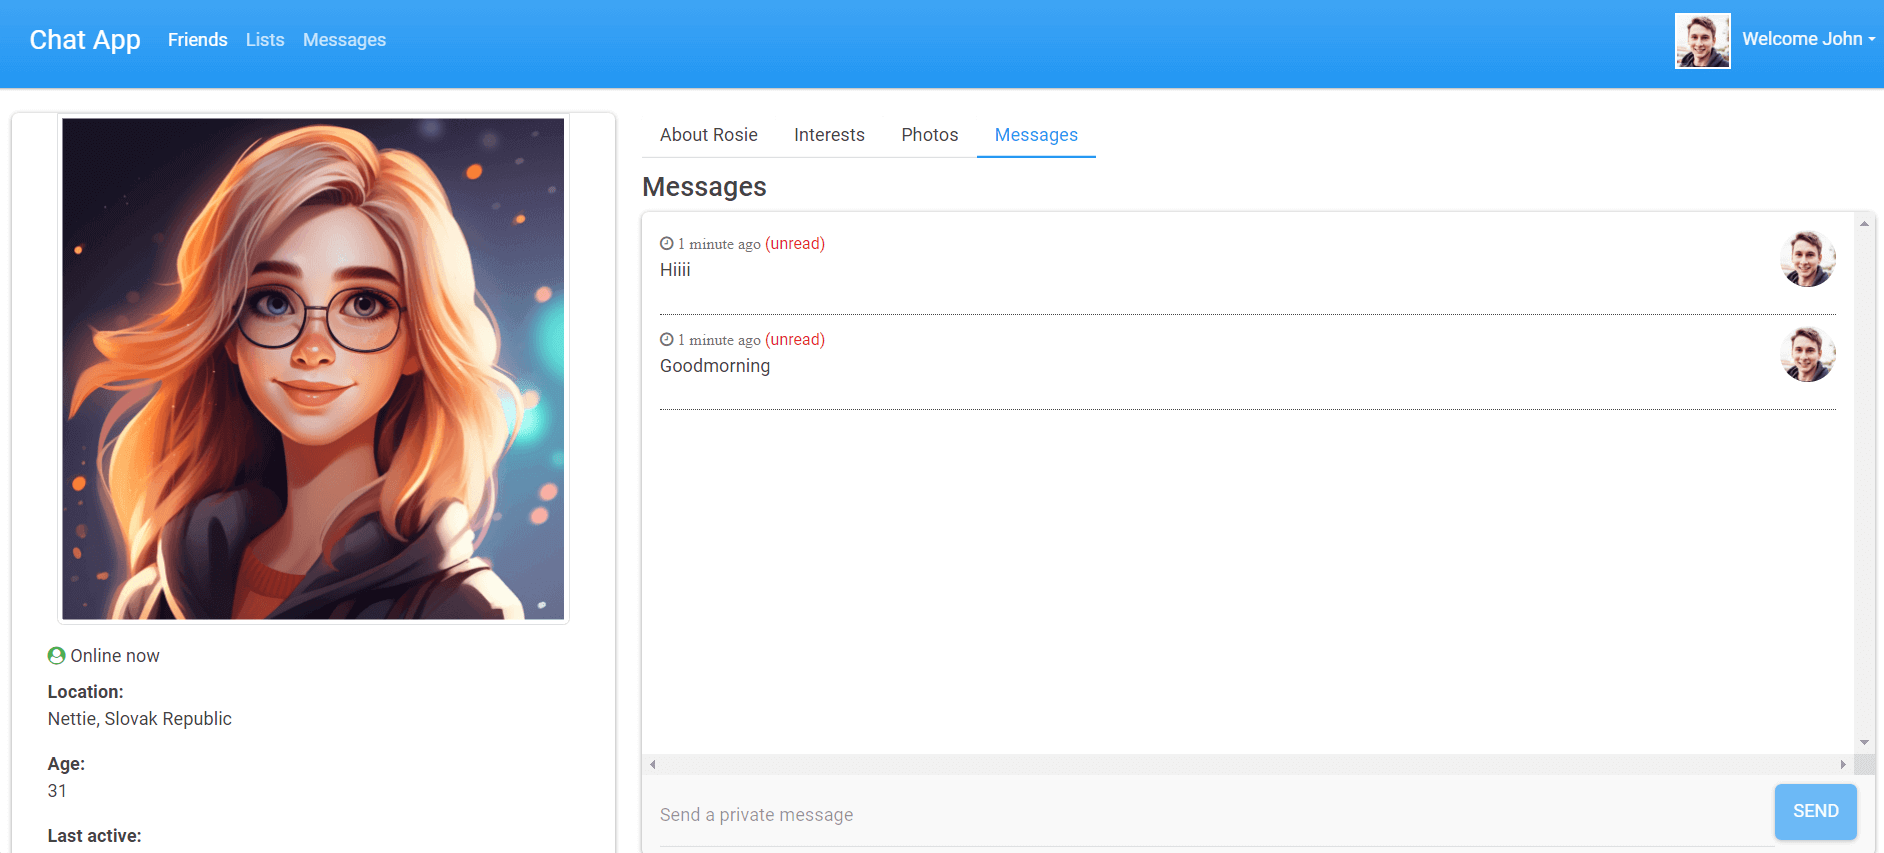The width and height of the screenshot is (1884, 853).
Task: Click sender avatar next to Goodmorning message
Action: click(1807, 355)
